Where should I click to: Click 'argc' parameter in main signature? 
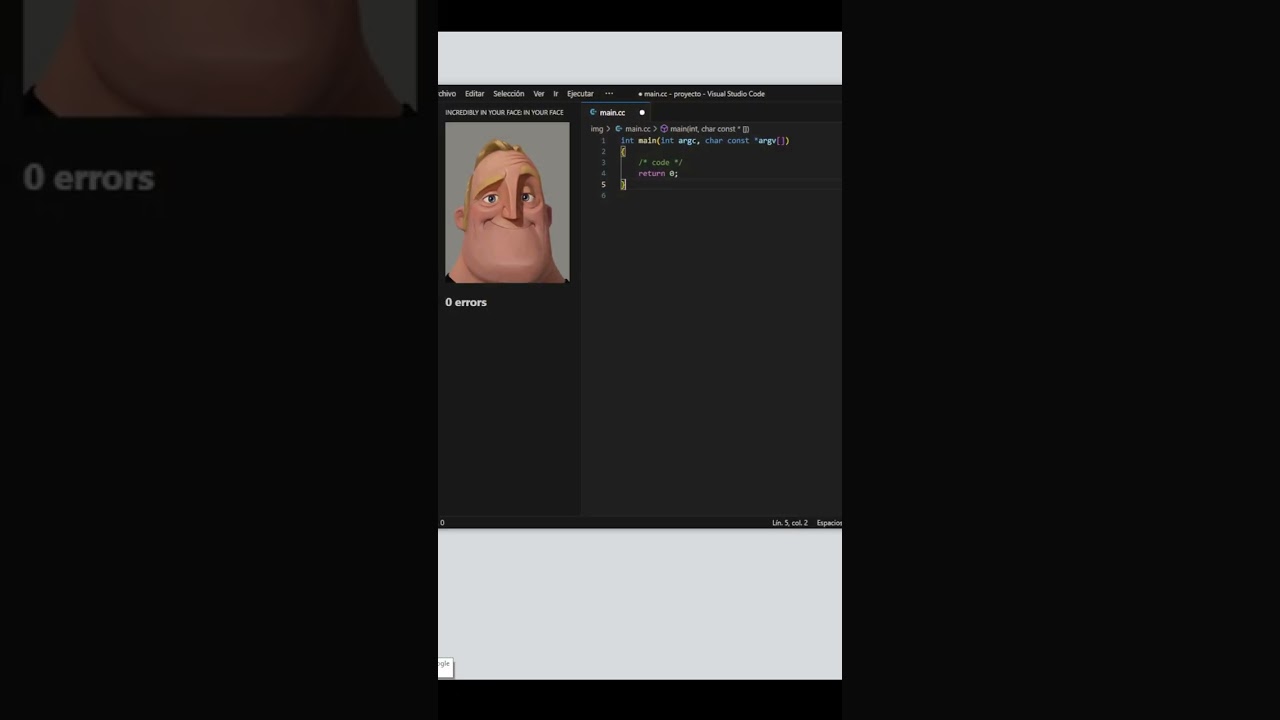tap(687, 141)
